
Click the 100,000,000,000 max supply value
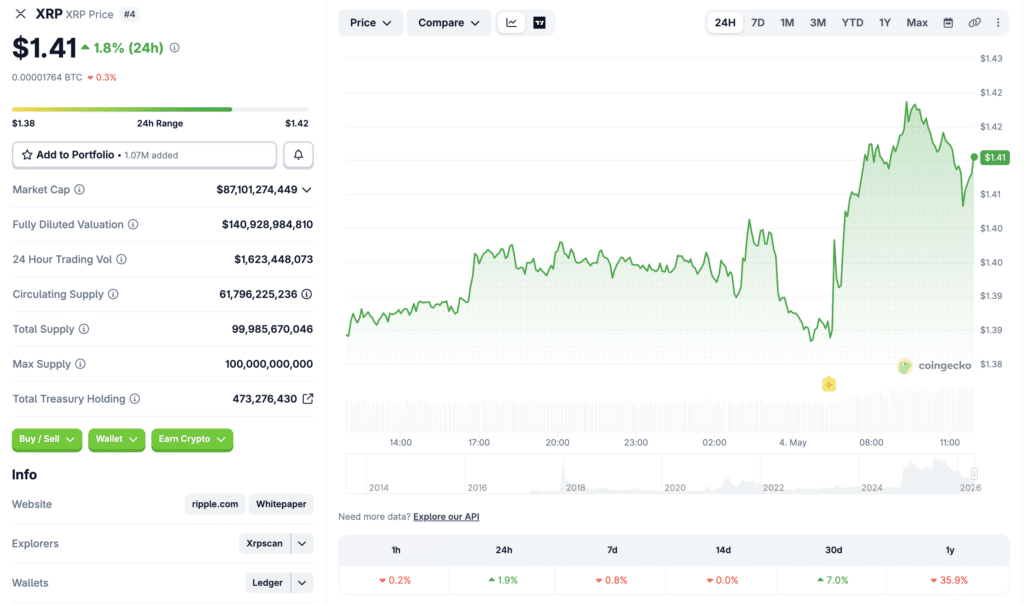pyautogui.click(x=269, y=364)
